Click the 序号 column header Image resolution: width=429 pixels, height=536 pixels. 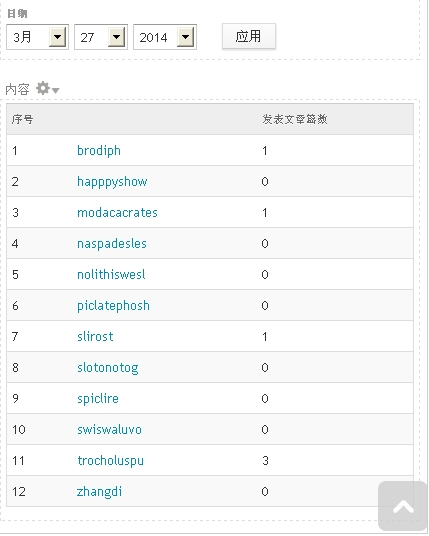pyautogui.click(x=22, y=119)
